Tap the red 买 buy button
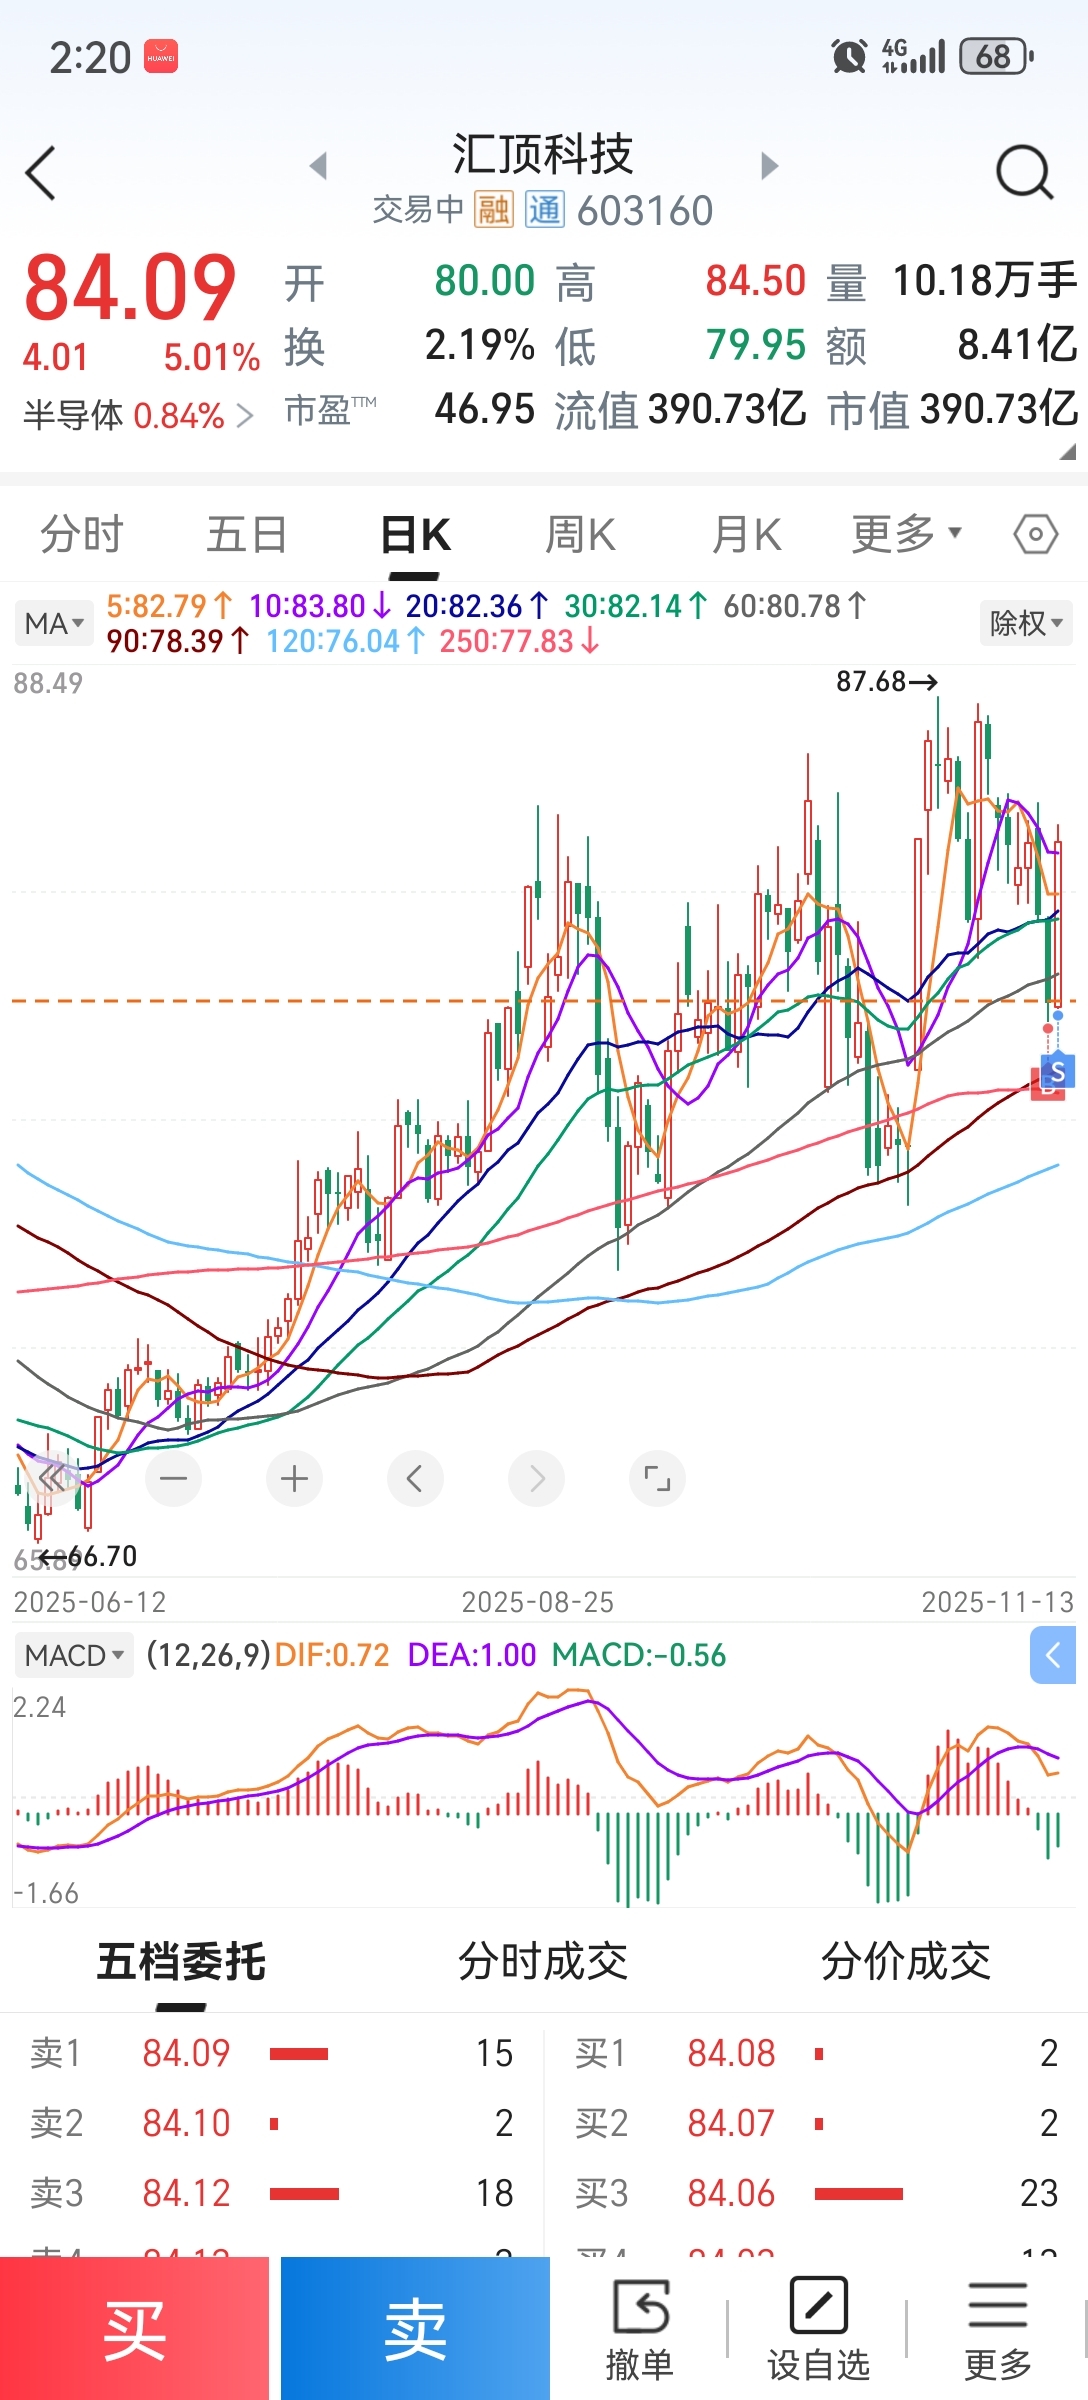The image size is (1088, 2400). 134,2328
